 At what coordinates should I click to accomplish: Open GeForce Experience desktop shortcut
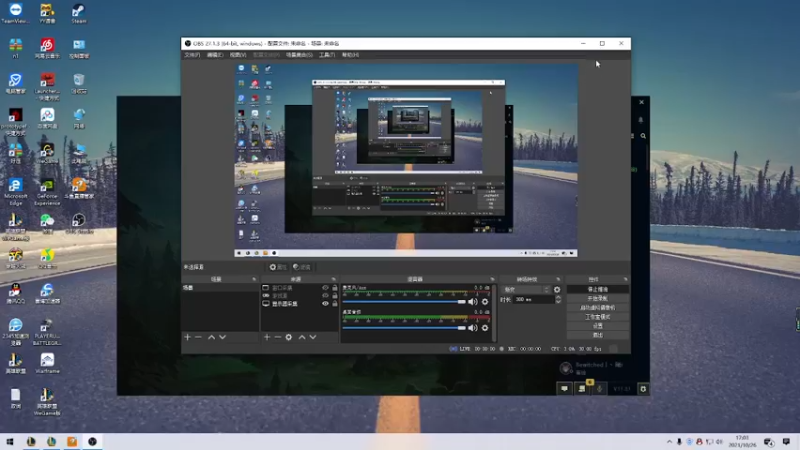click(x=47, y=192)
